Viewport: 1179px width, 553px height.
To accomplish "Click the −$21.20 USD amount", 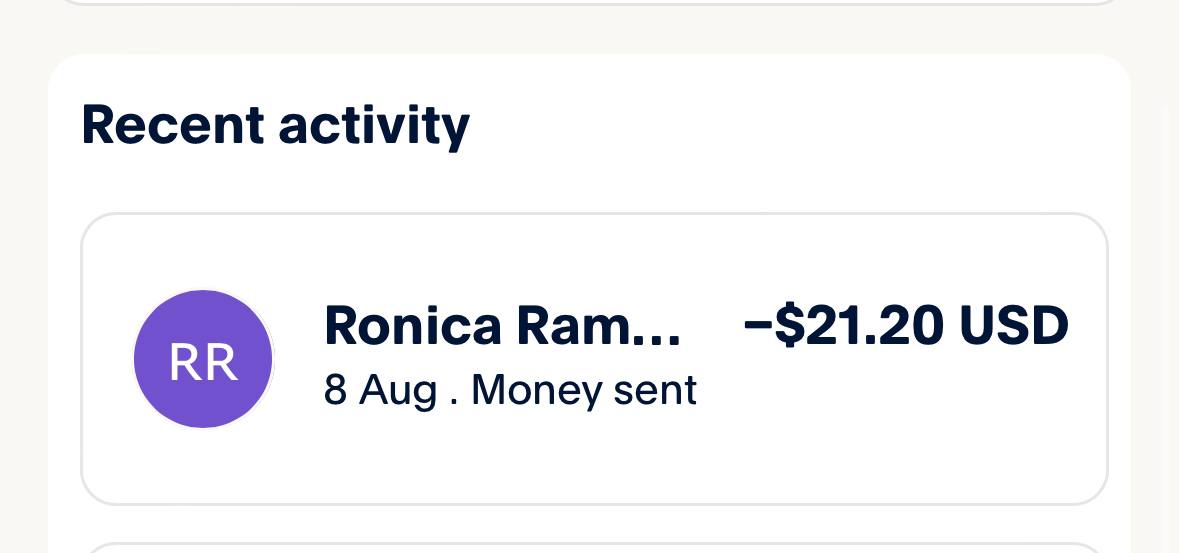I will point(906,326).
